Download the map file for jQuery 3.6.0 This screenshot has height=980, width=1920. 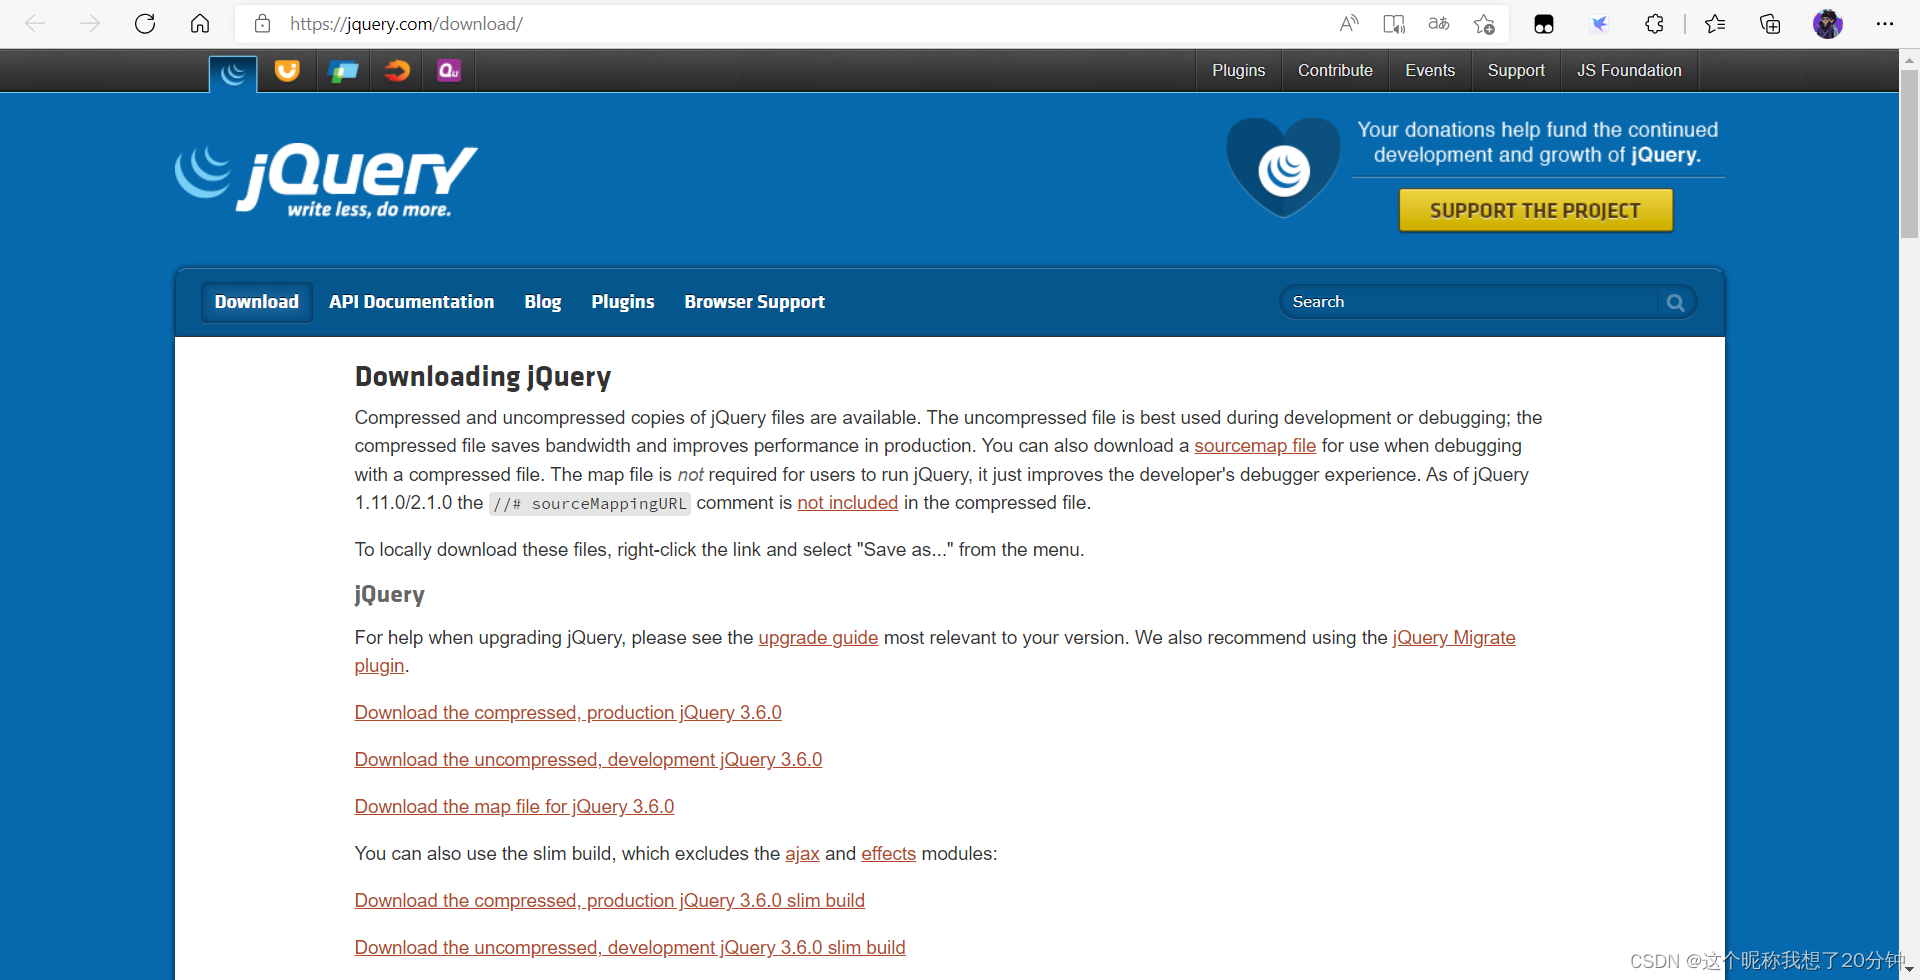(x=514, y=807)
